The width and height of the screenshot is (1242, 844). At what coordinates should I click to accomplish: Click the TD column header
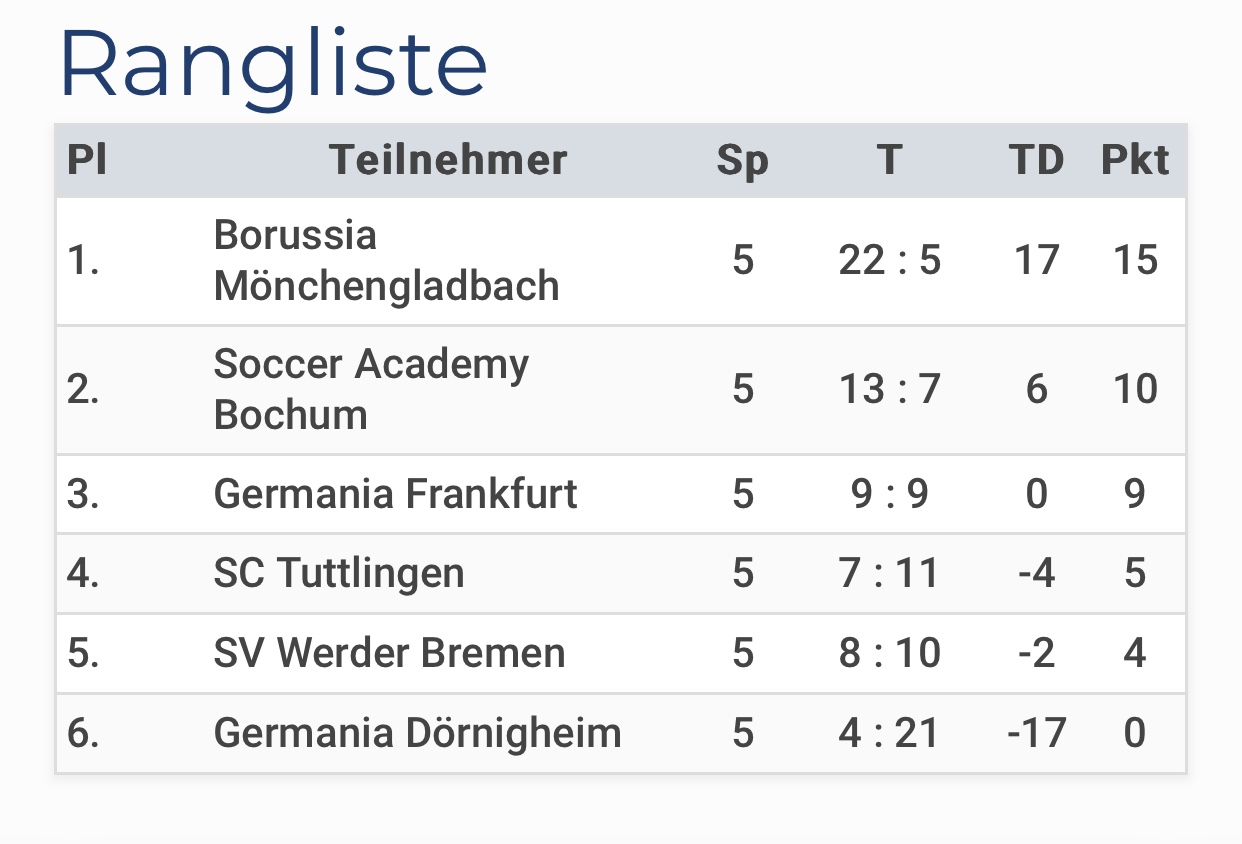[1036, 160]
